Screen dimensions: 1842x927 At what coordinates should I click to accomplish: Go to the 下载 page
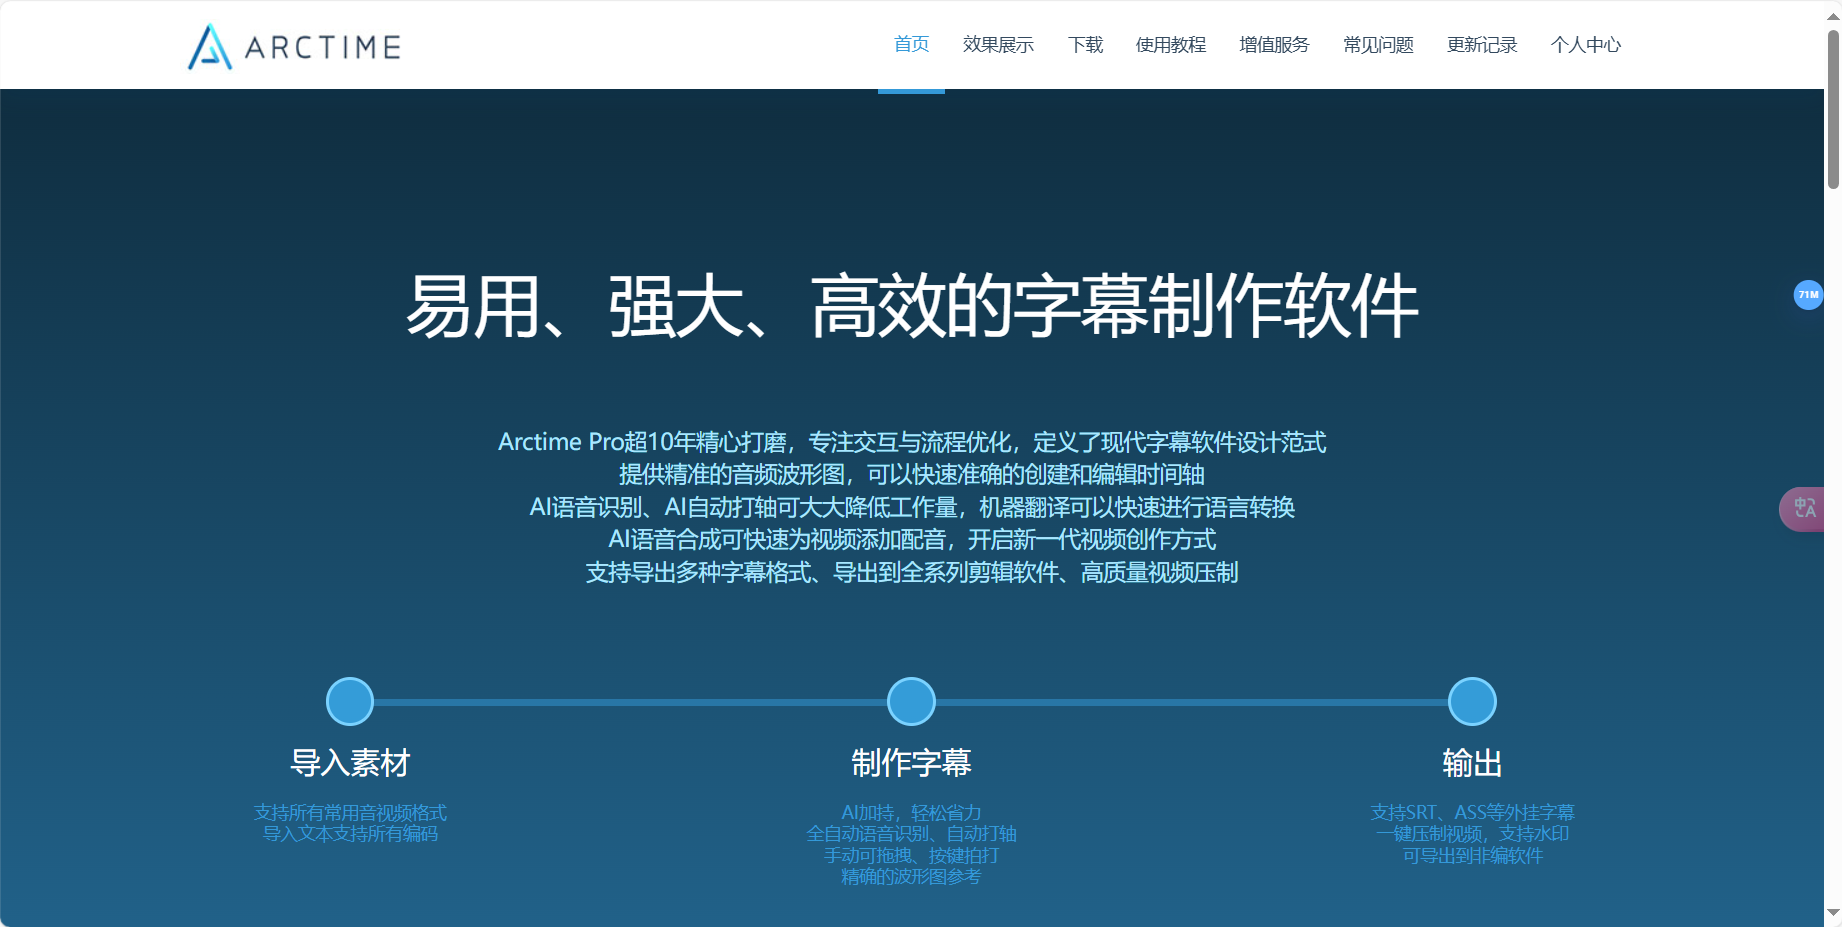pos(1085,44)
